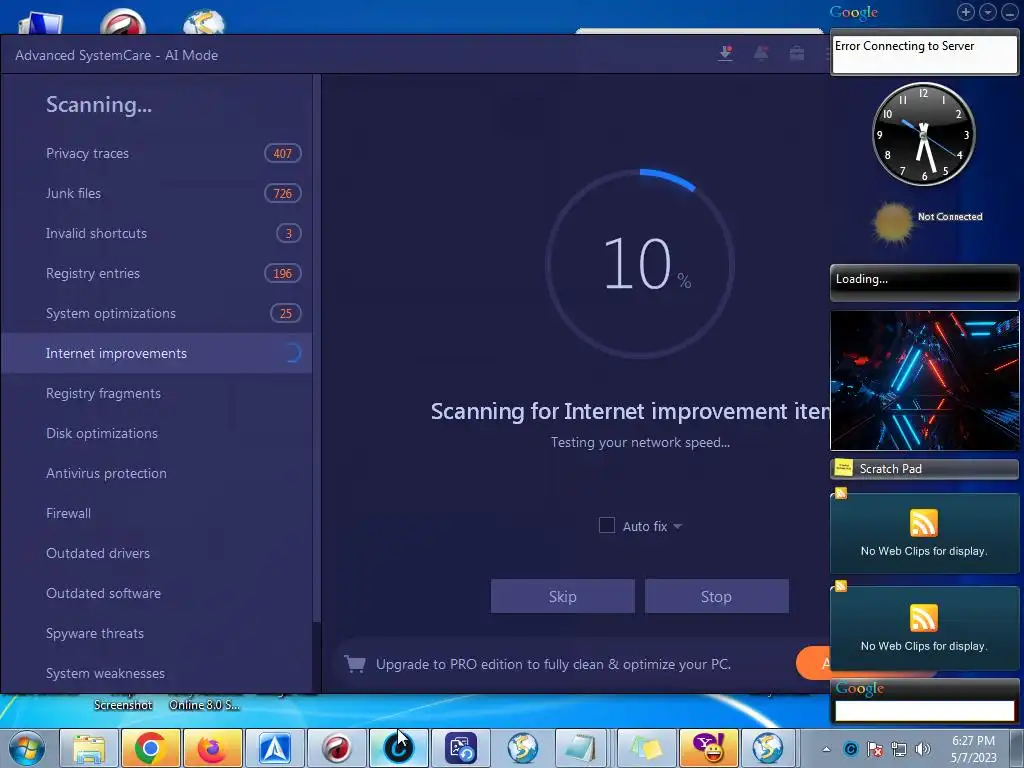This screenshot has height=768, width=1024.
Task: Select Internet improvements scan item
Action: click(x=156, y=353)
